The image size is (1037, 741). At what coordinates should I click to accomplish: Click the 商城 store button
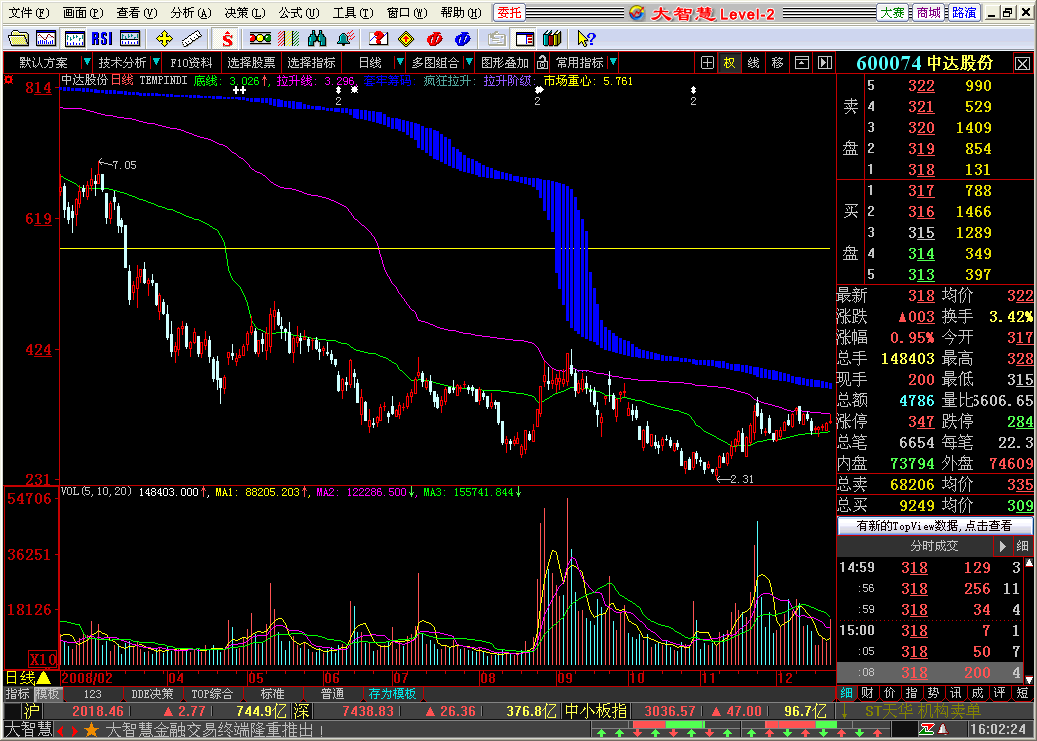pyautogui.click(x=928, y=13)
